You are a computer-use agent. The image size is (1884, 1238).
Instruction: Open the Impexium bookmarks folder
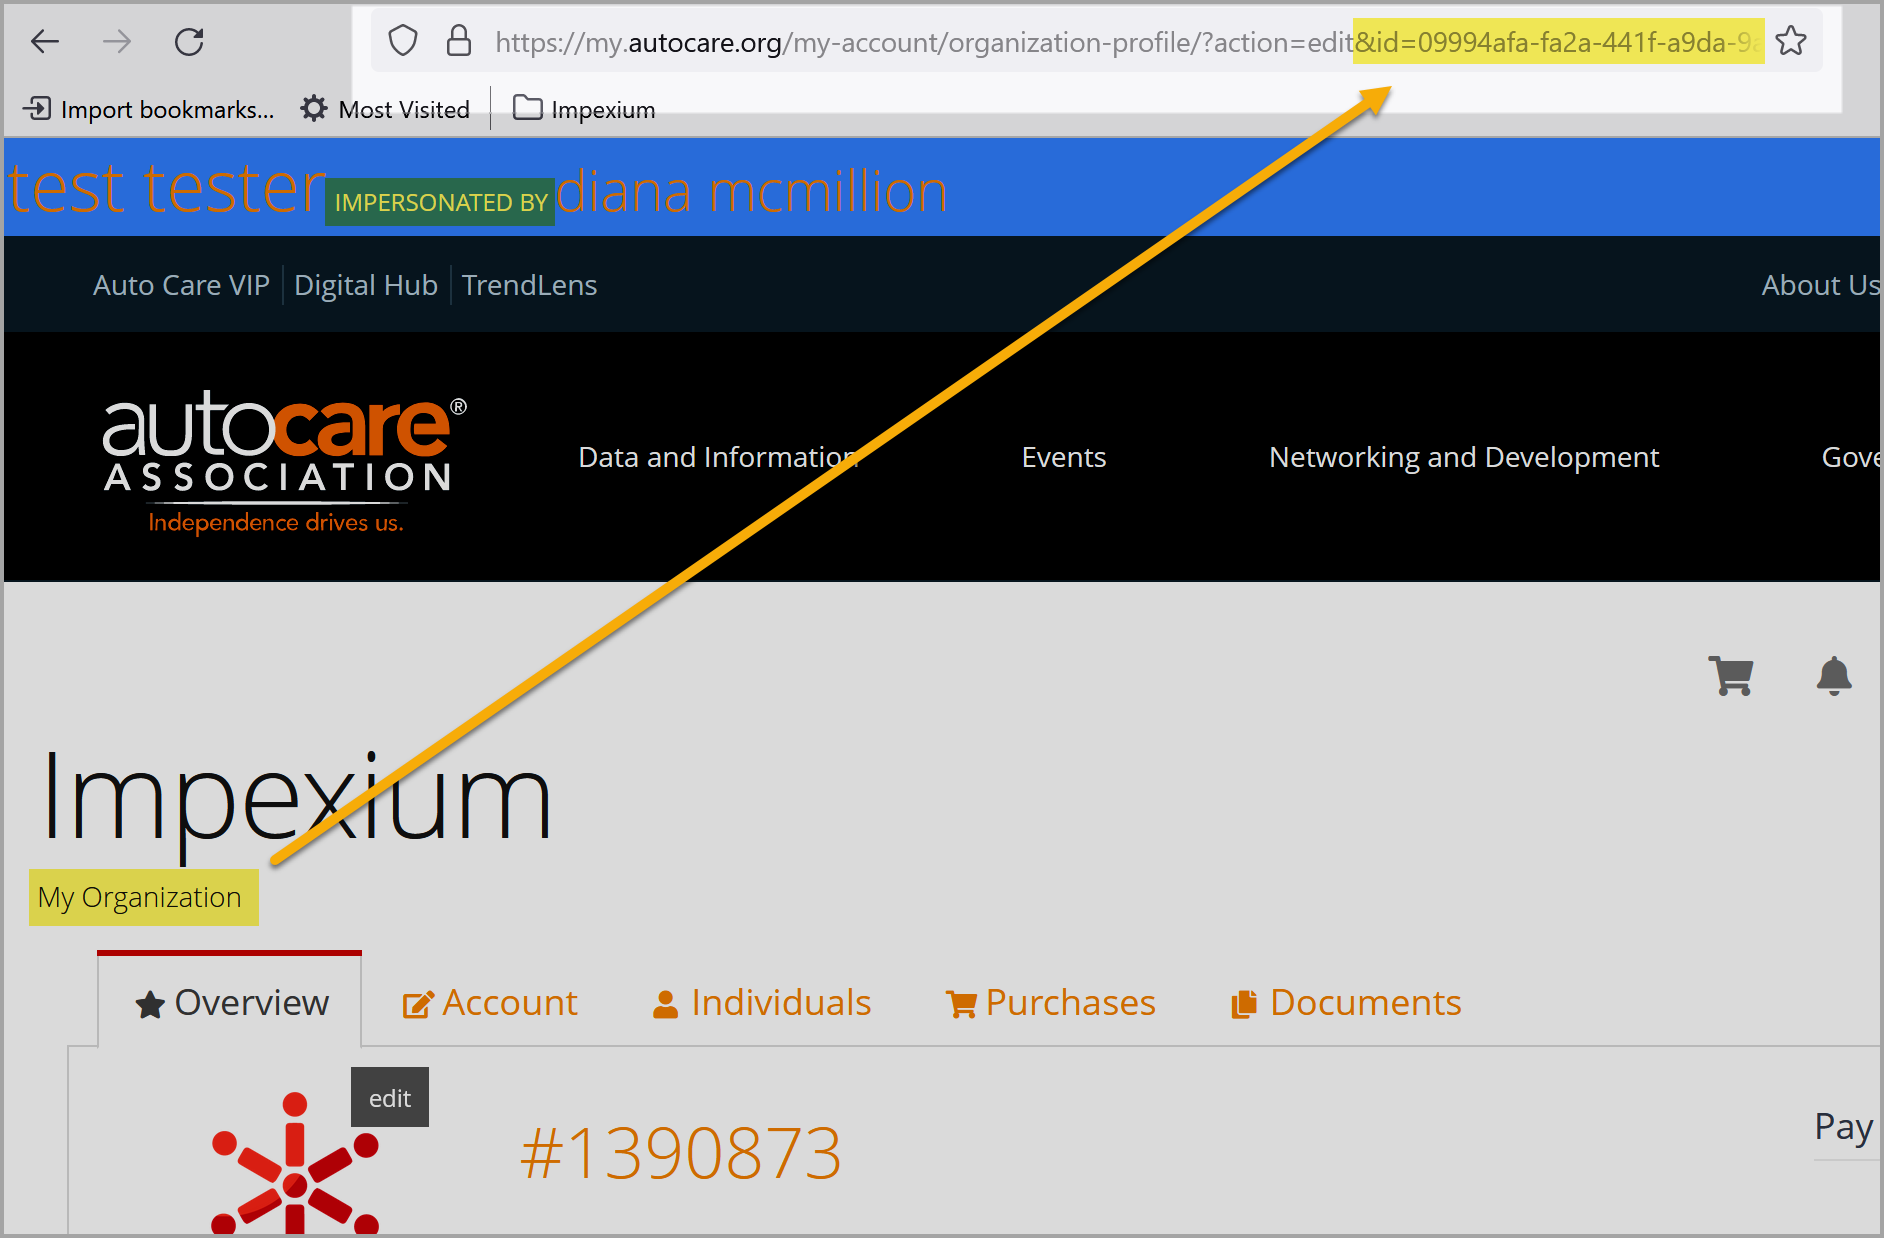pos(584,109)
